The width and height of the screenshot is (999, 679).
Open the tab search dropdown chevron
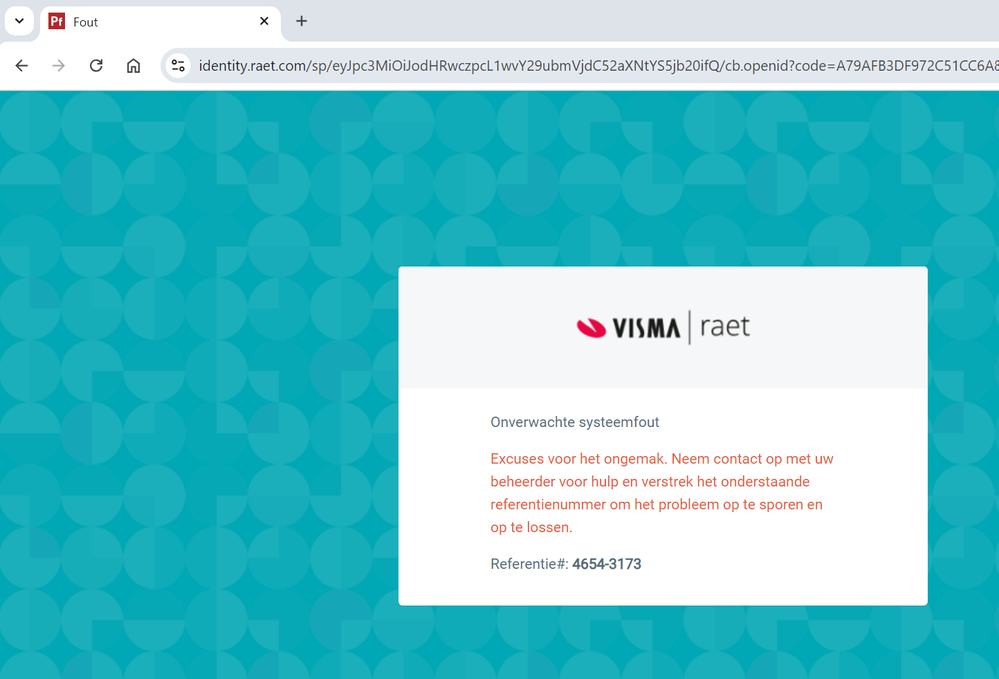19,21
